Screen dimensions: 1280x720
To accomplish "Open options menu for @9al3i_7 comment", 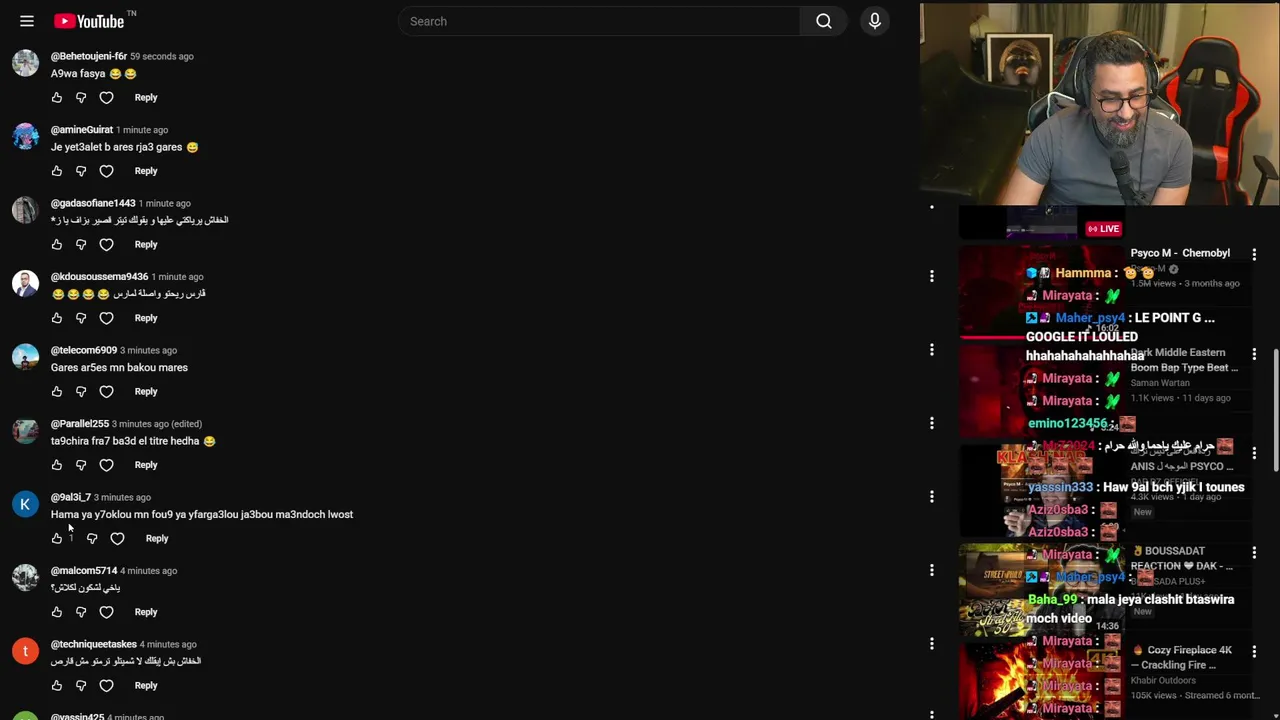I will click(x=932, y=496).
